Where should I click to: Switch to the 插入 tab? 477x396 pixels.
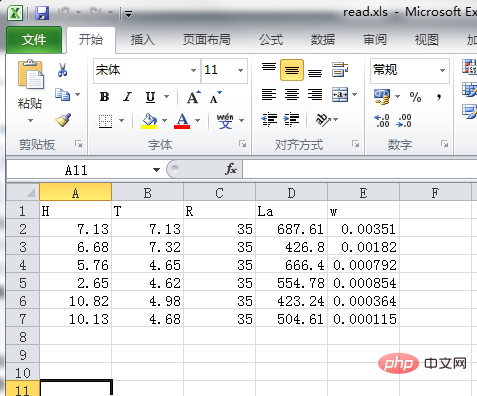tap(143, 40)
